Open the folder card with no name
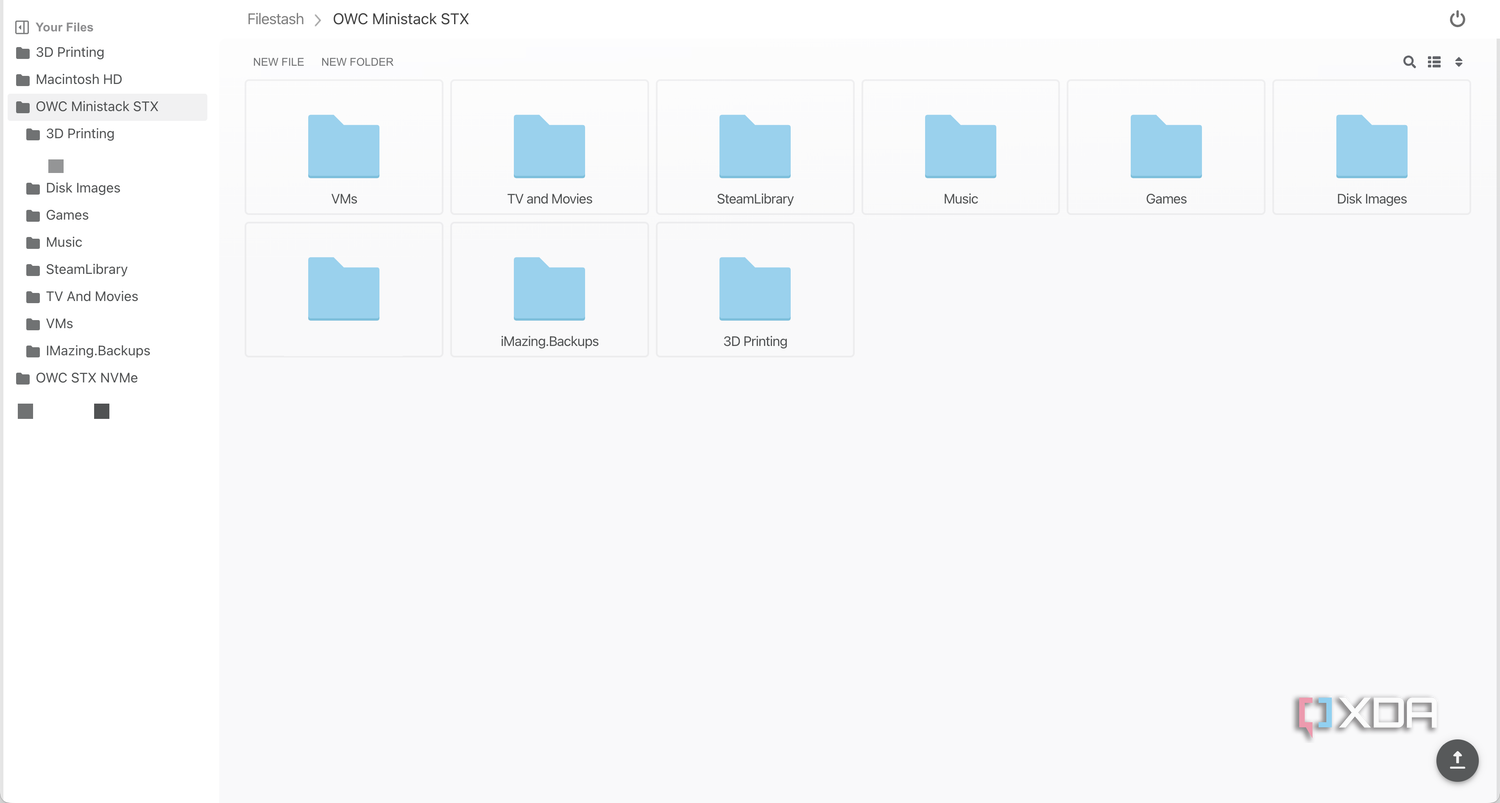The height and width of the screenshot is (803, 1500). click(344, 289)
